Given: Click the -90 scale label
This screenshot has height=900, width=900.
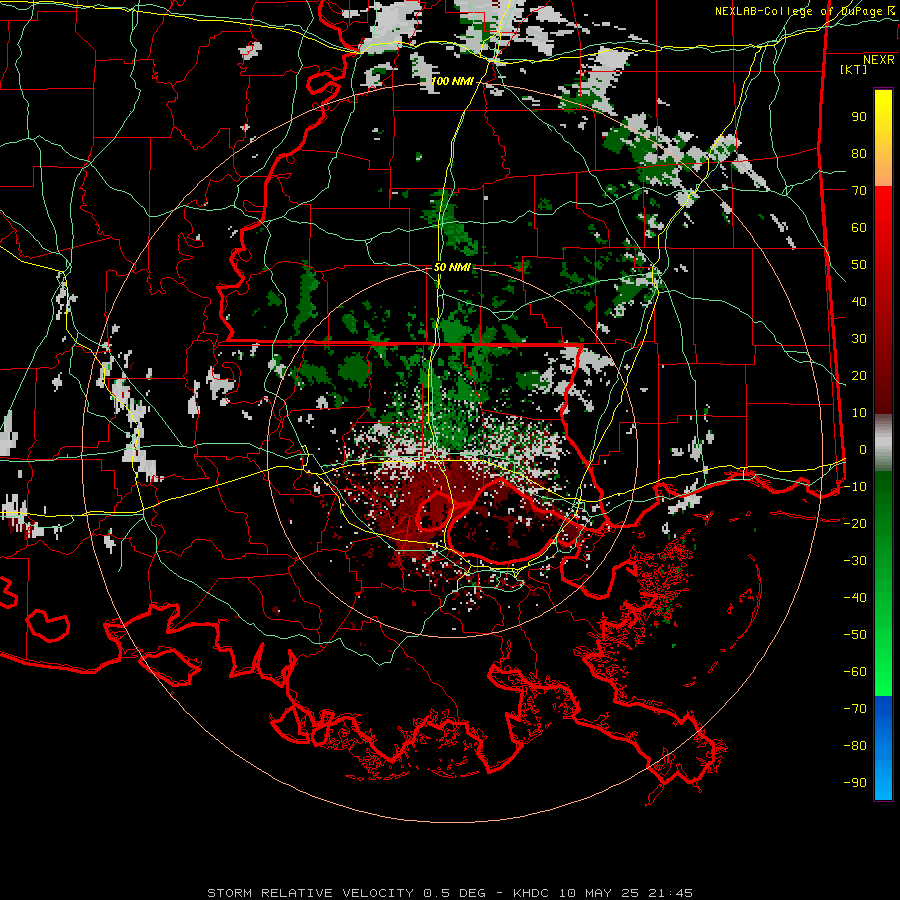Looking at the screenshot, I should 855,783.
